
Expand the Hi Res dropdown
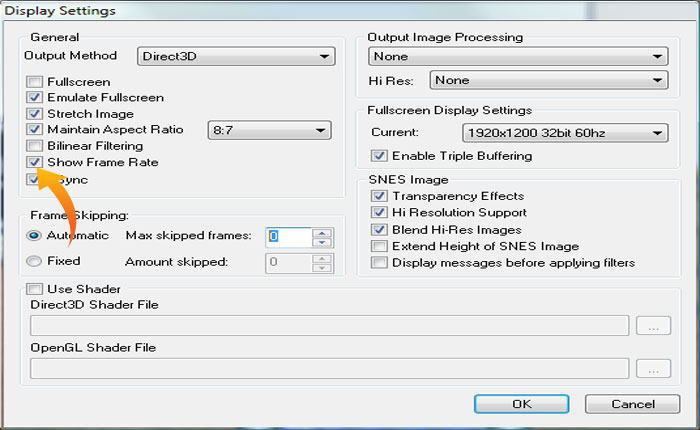pyautogui.click(x=549, y=80)
